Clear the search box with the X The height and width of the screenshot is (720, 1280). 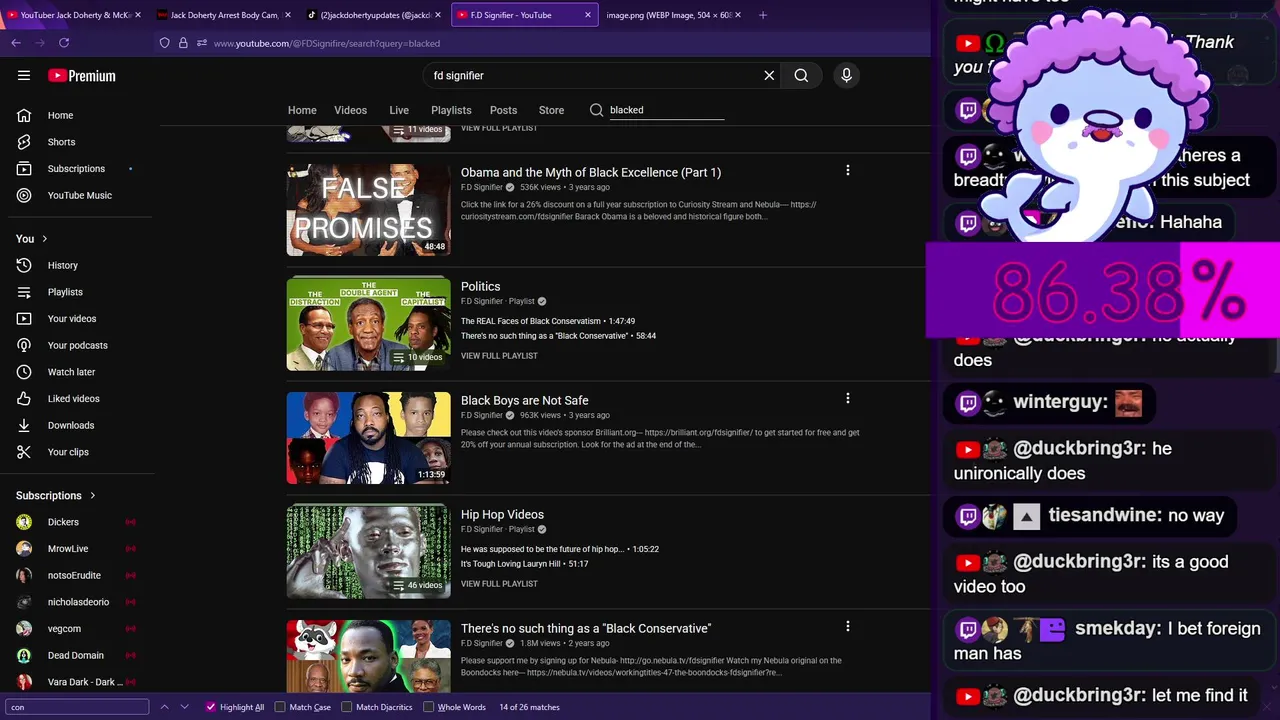pyautogui.click(x=769, y=75)
